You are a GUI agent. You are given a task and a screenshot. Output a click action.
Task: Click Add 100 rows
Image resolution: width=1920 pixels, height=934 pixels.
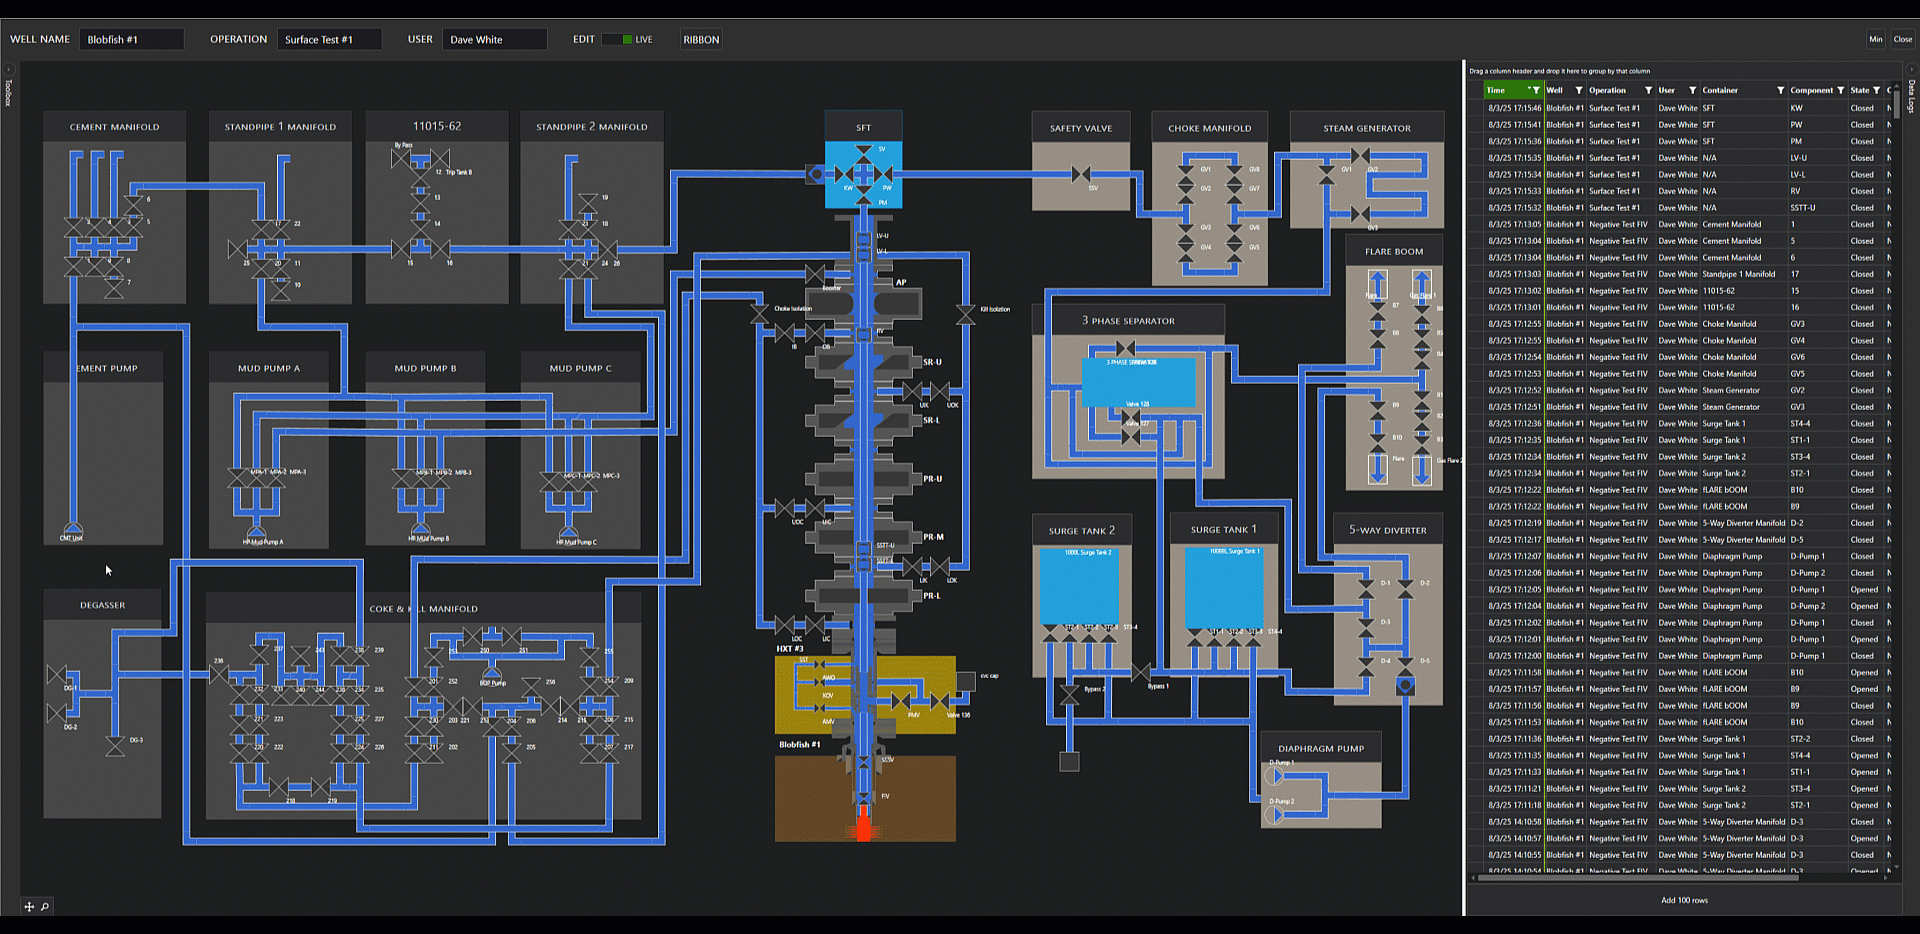click(1684, 900)
